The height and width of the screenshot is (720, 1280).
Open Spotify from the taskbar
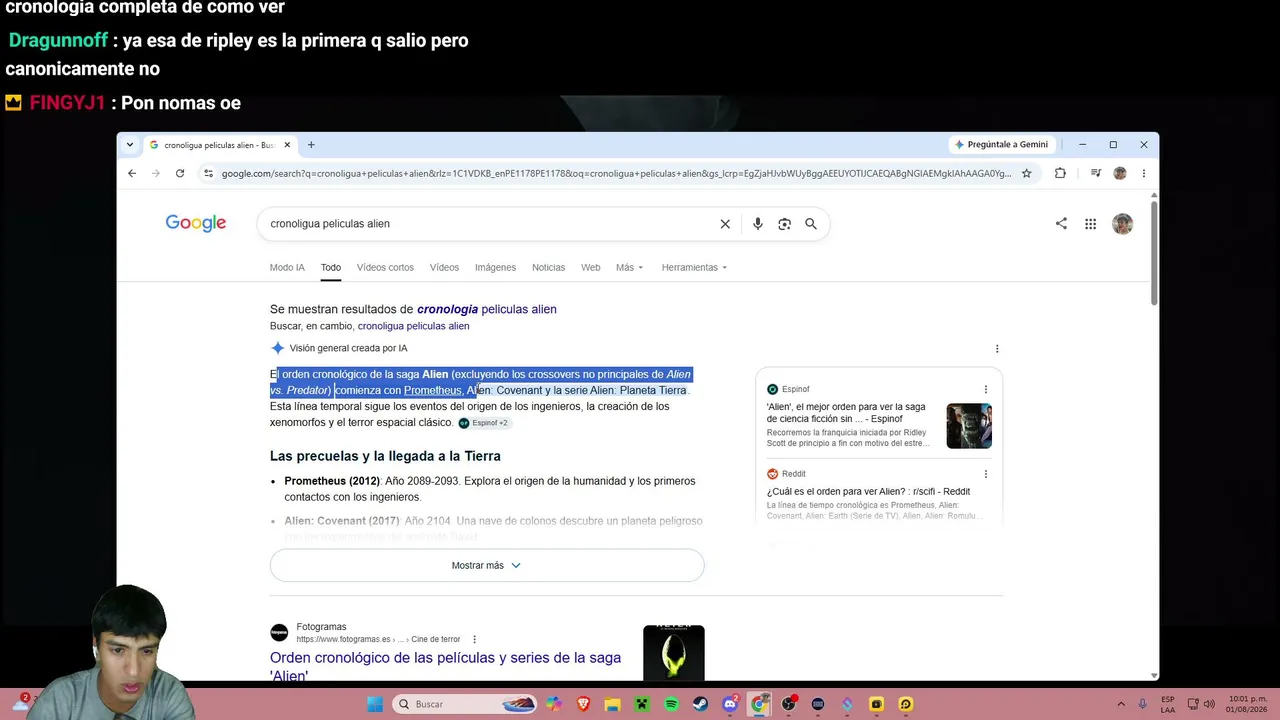(671, 704)
